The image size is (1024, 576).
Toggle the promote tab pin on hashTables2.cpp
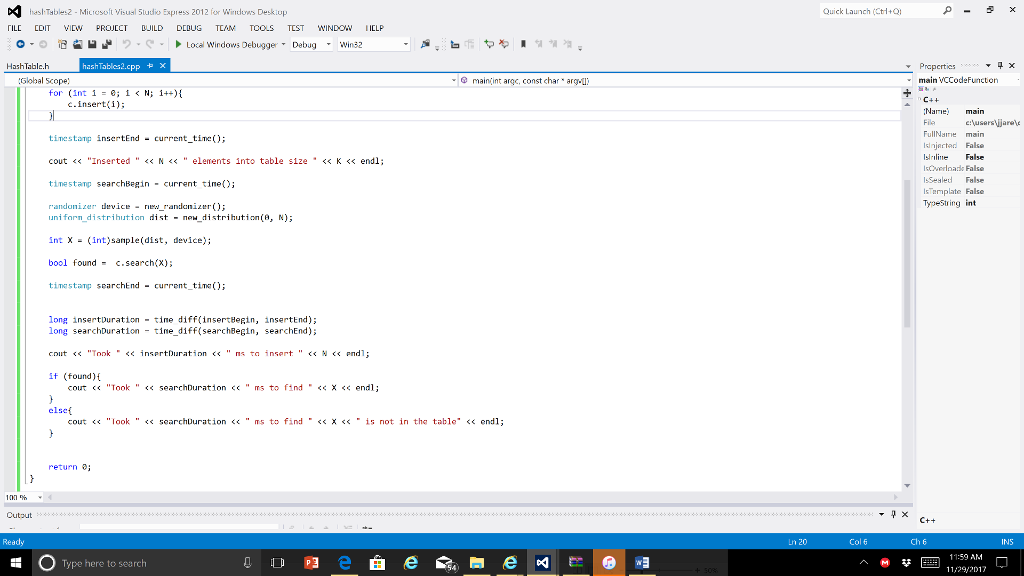click(150, 65)
